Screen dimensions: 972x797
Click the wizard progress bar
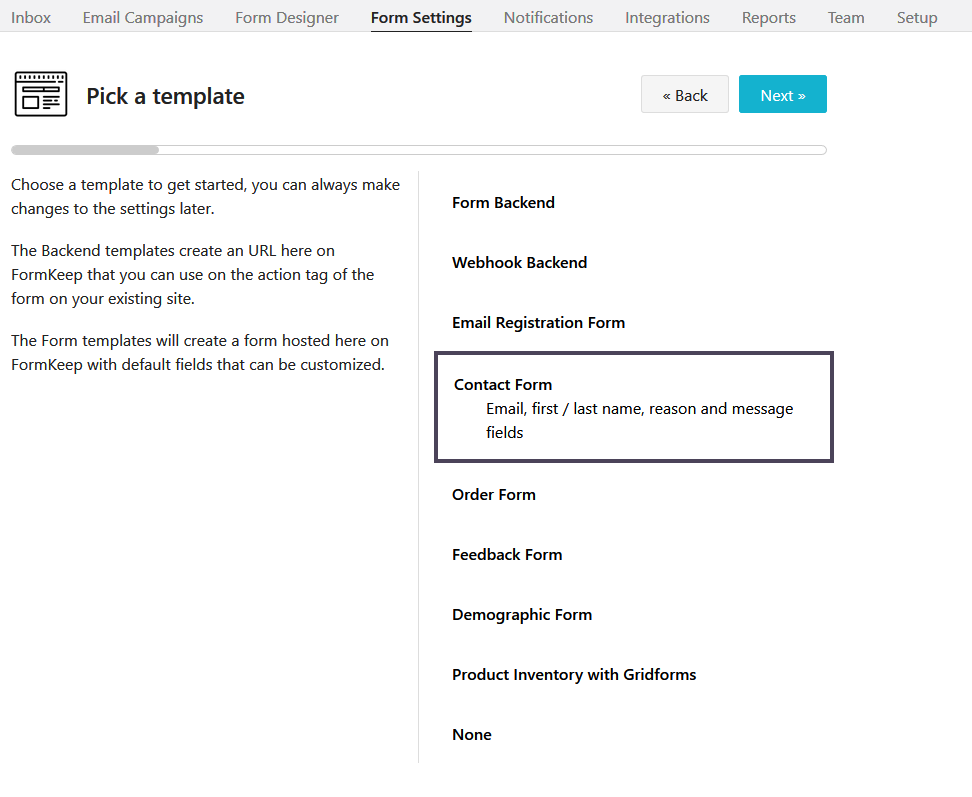tap(418, 150)
